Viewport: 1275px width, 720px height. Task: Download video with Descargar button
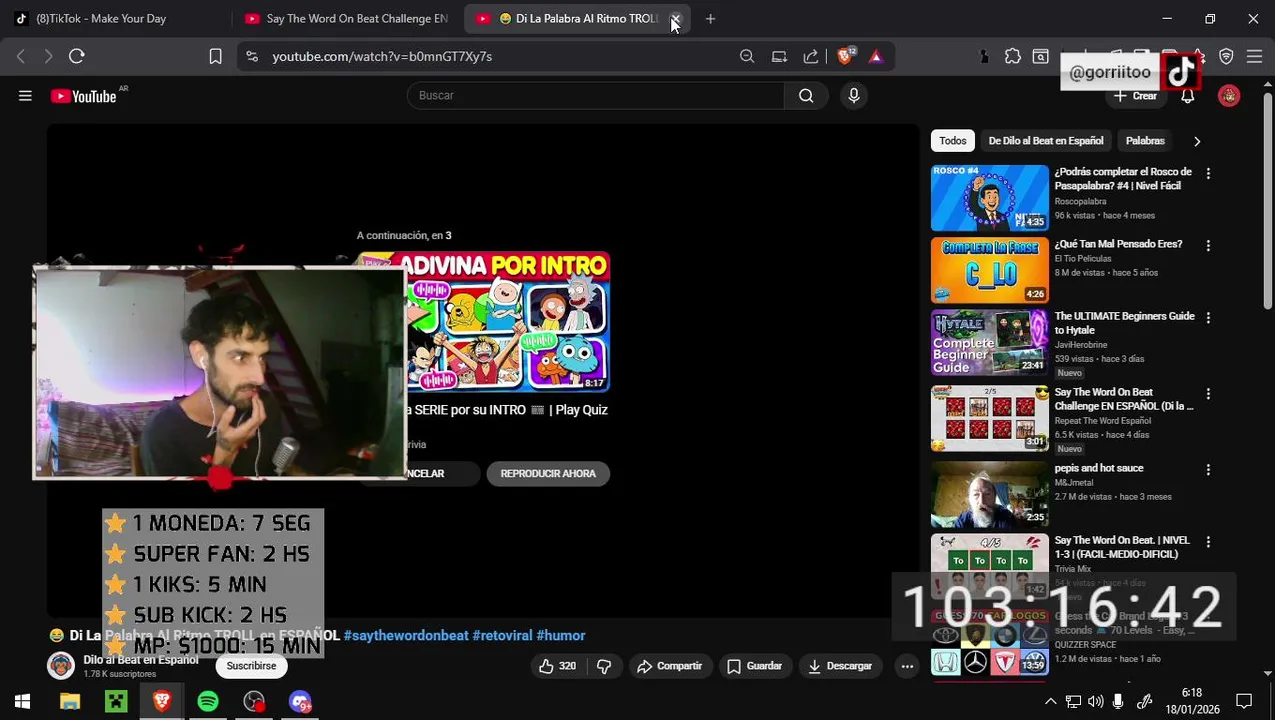[840, 666]
